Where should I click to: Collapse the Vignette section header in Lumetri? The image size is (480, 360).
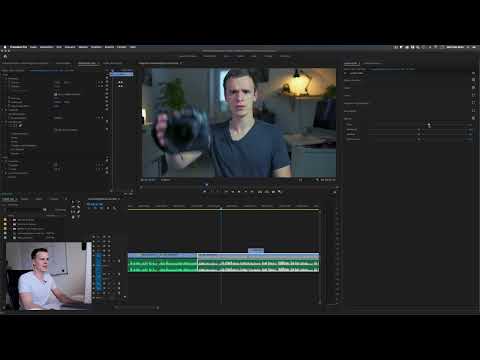click(348, 118)
